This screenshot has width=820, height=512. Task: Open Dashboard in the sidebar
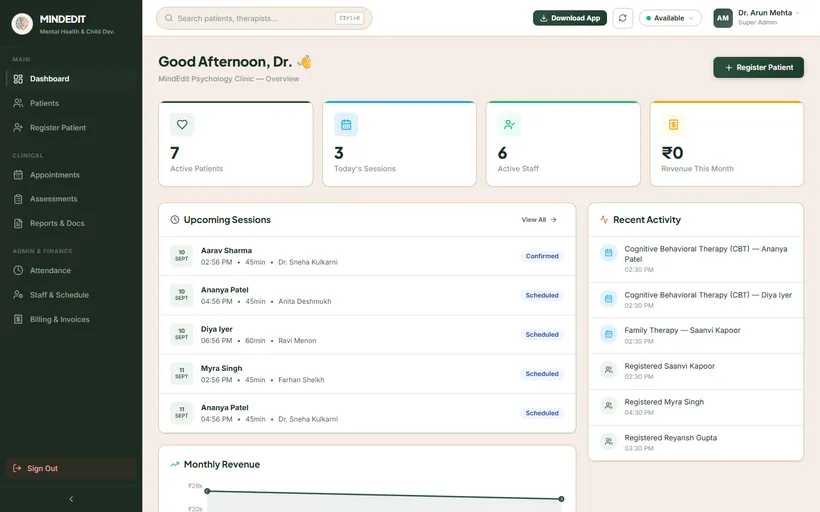point(71,79)
